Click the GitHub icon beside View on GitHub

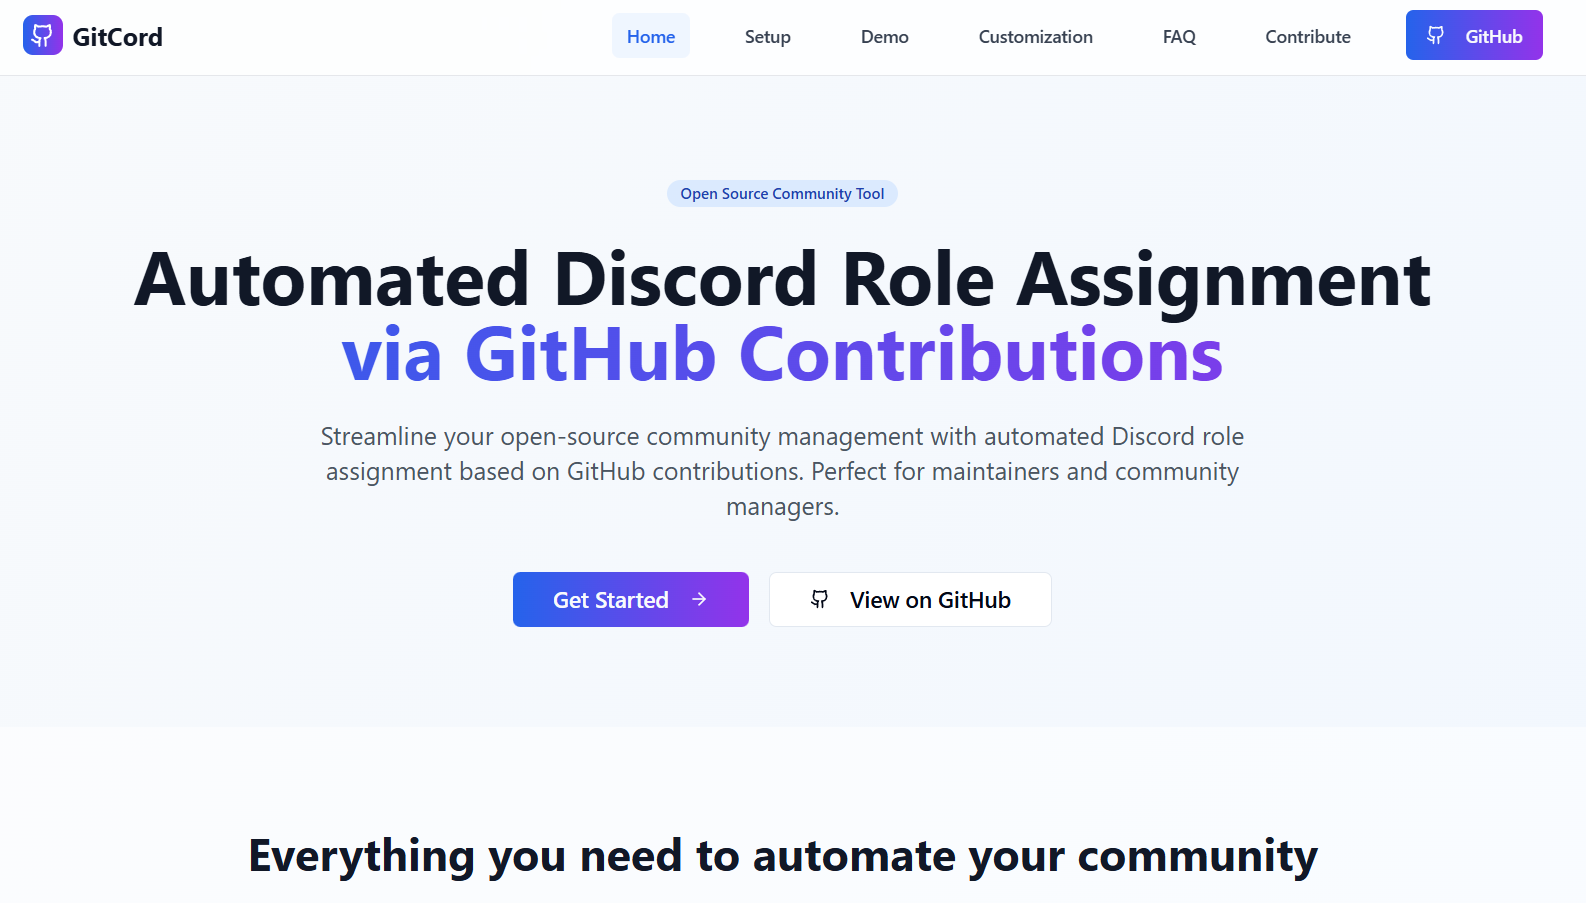pos(819,599)
